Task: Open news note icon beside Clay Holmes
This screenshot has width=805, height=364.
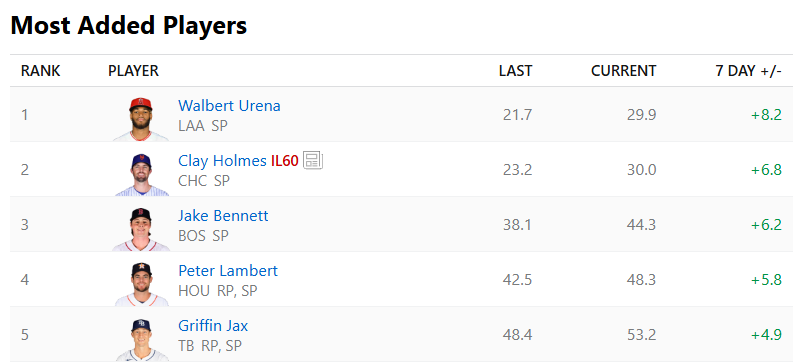Action: 313,161
